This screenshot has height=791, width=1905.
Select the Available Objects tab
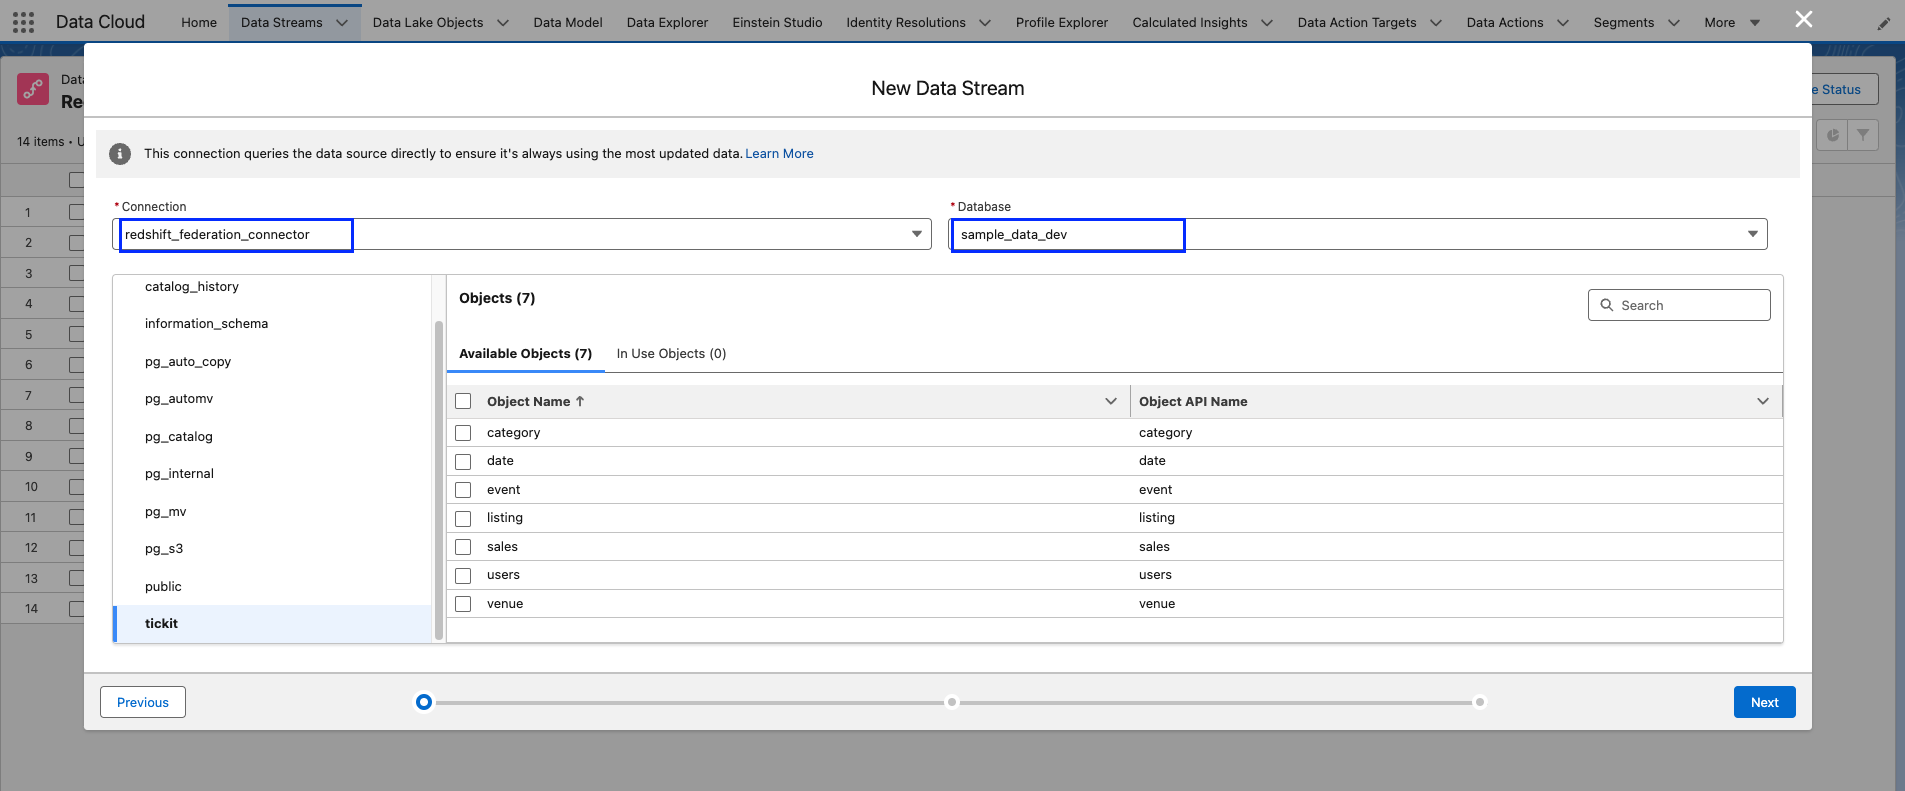(x=525, y=353)
